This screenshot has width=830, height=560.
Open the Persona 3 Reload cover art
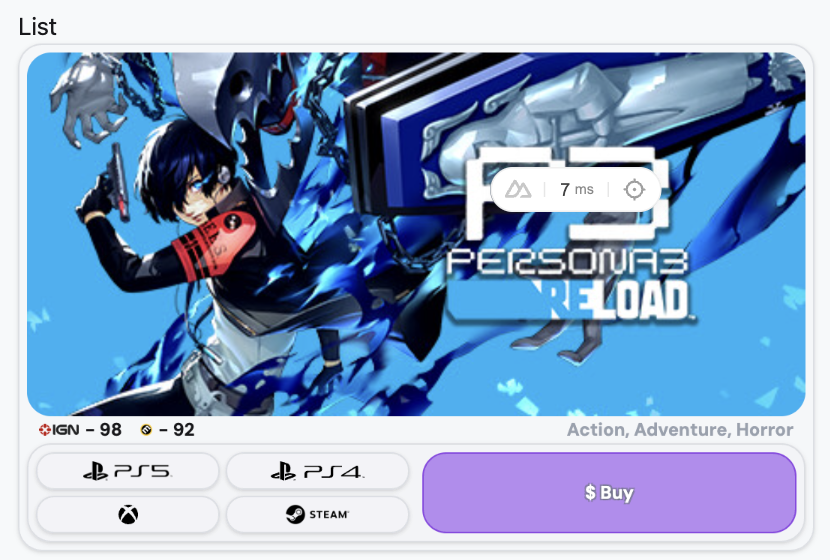pos(416,234)
